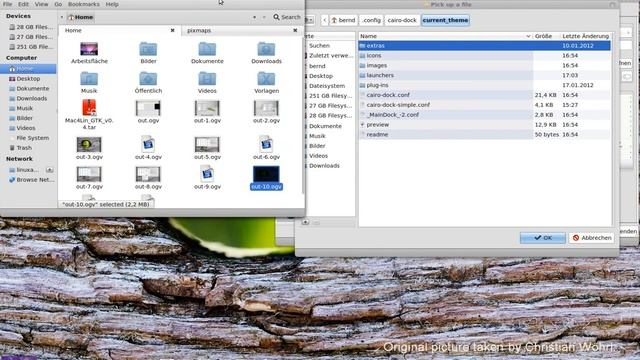Select the out.ogv video file
Viewport: 640px width, 360px height.
tap(148, 108)
